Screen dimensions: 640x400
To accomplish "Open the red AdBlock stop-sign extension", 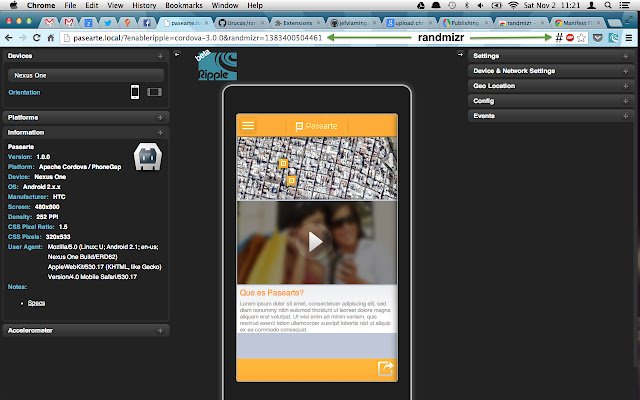I will [570, 38].
